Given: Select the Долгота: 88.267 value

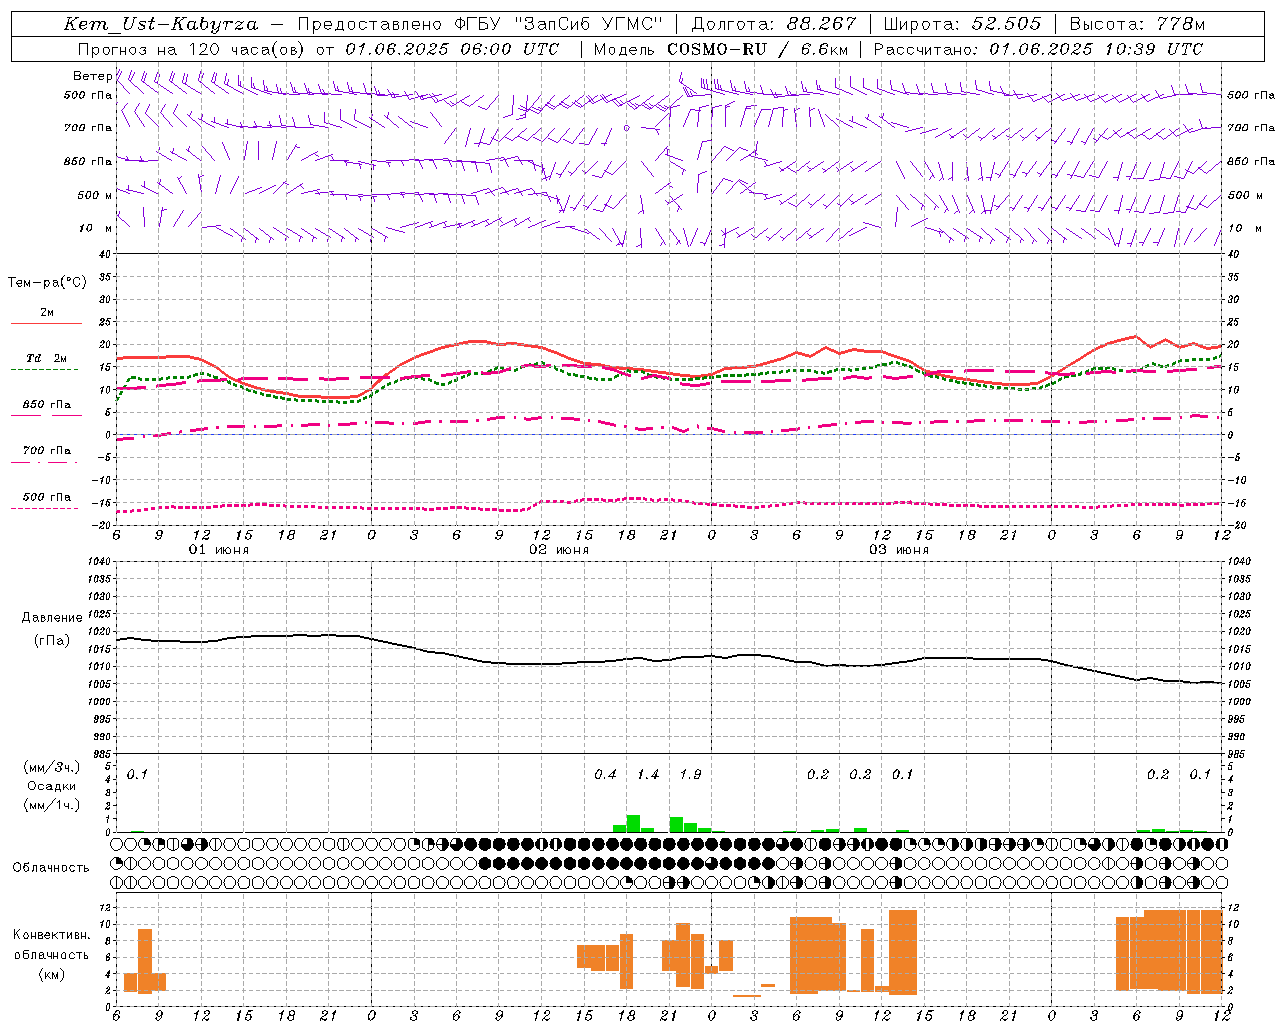Looking at the screenshot, I should pyautogui.click(x=774, y=24).
